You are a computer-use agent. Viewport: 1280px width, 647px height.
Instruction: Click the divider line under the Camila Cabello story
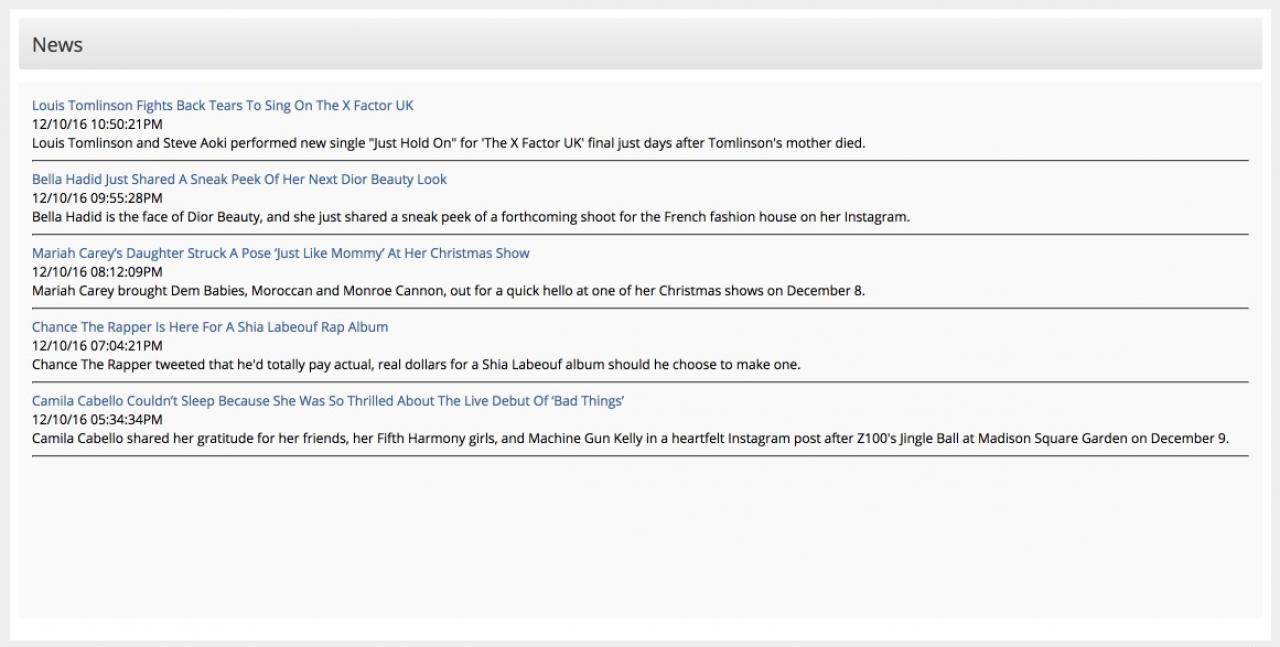[640, 456]
